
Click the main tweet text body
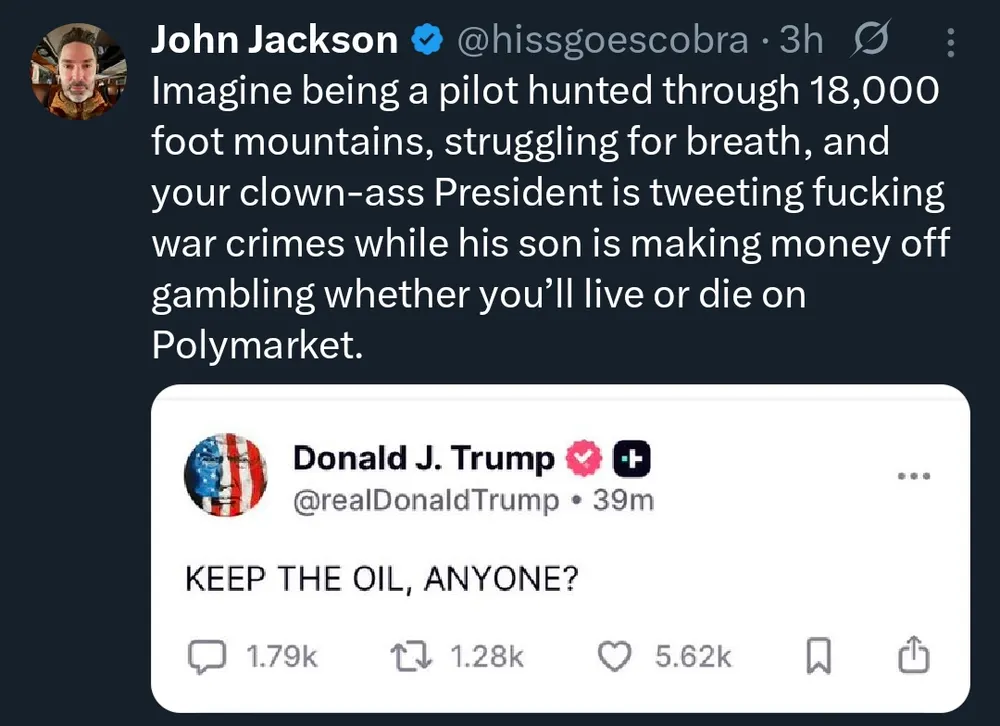(x=548, y=218)
